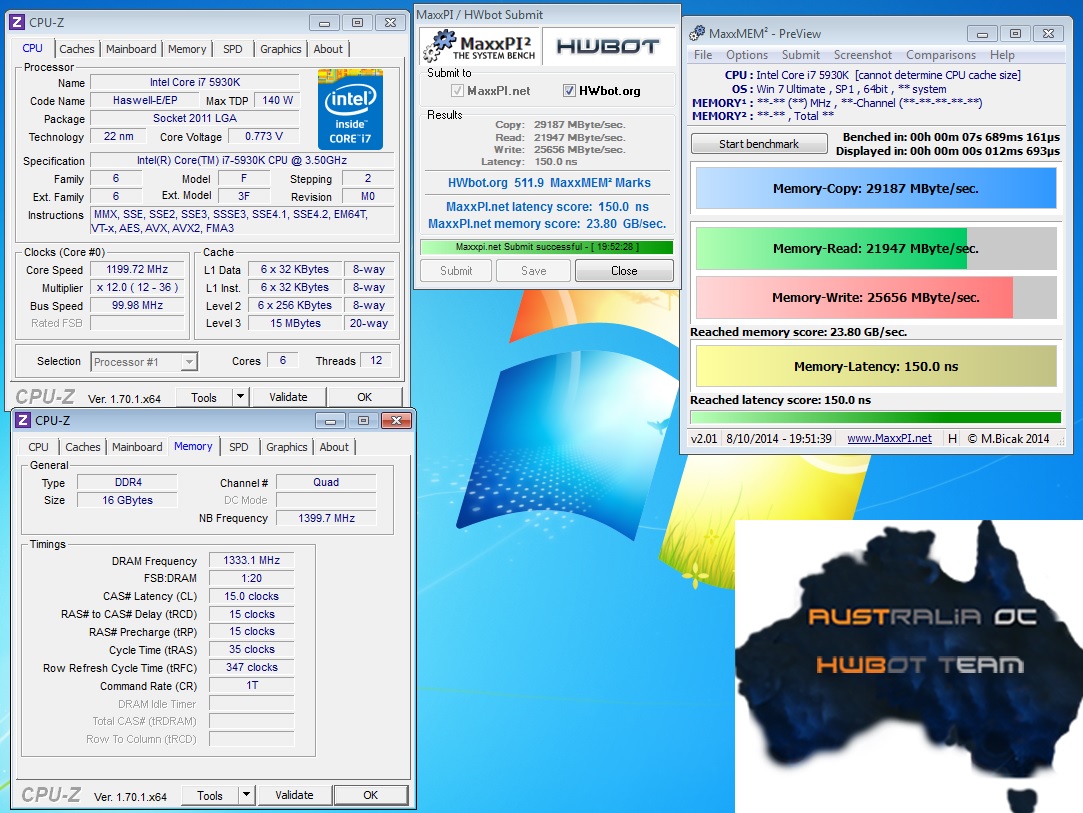This screenshot has height=813, width=1083.
Task: Expand Tools dropdown arrow in memory CPU-Z
Action: click(x=247, y=794)
